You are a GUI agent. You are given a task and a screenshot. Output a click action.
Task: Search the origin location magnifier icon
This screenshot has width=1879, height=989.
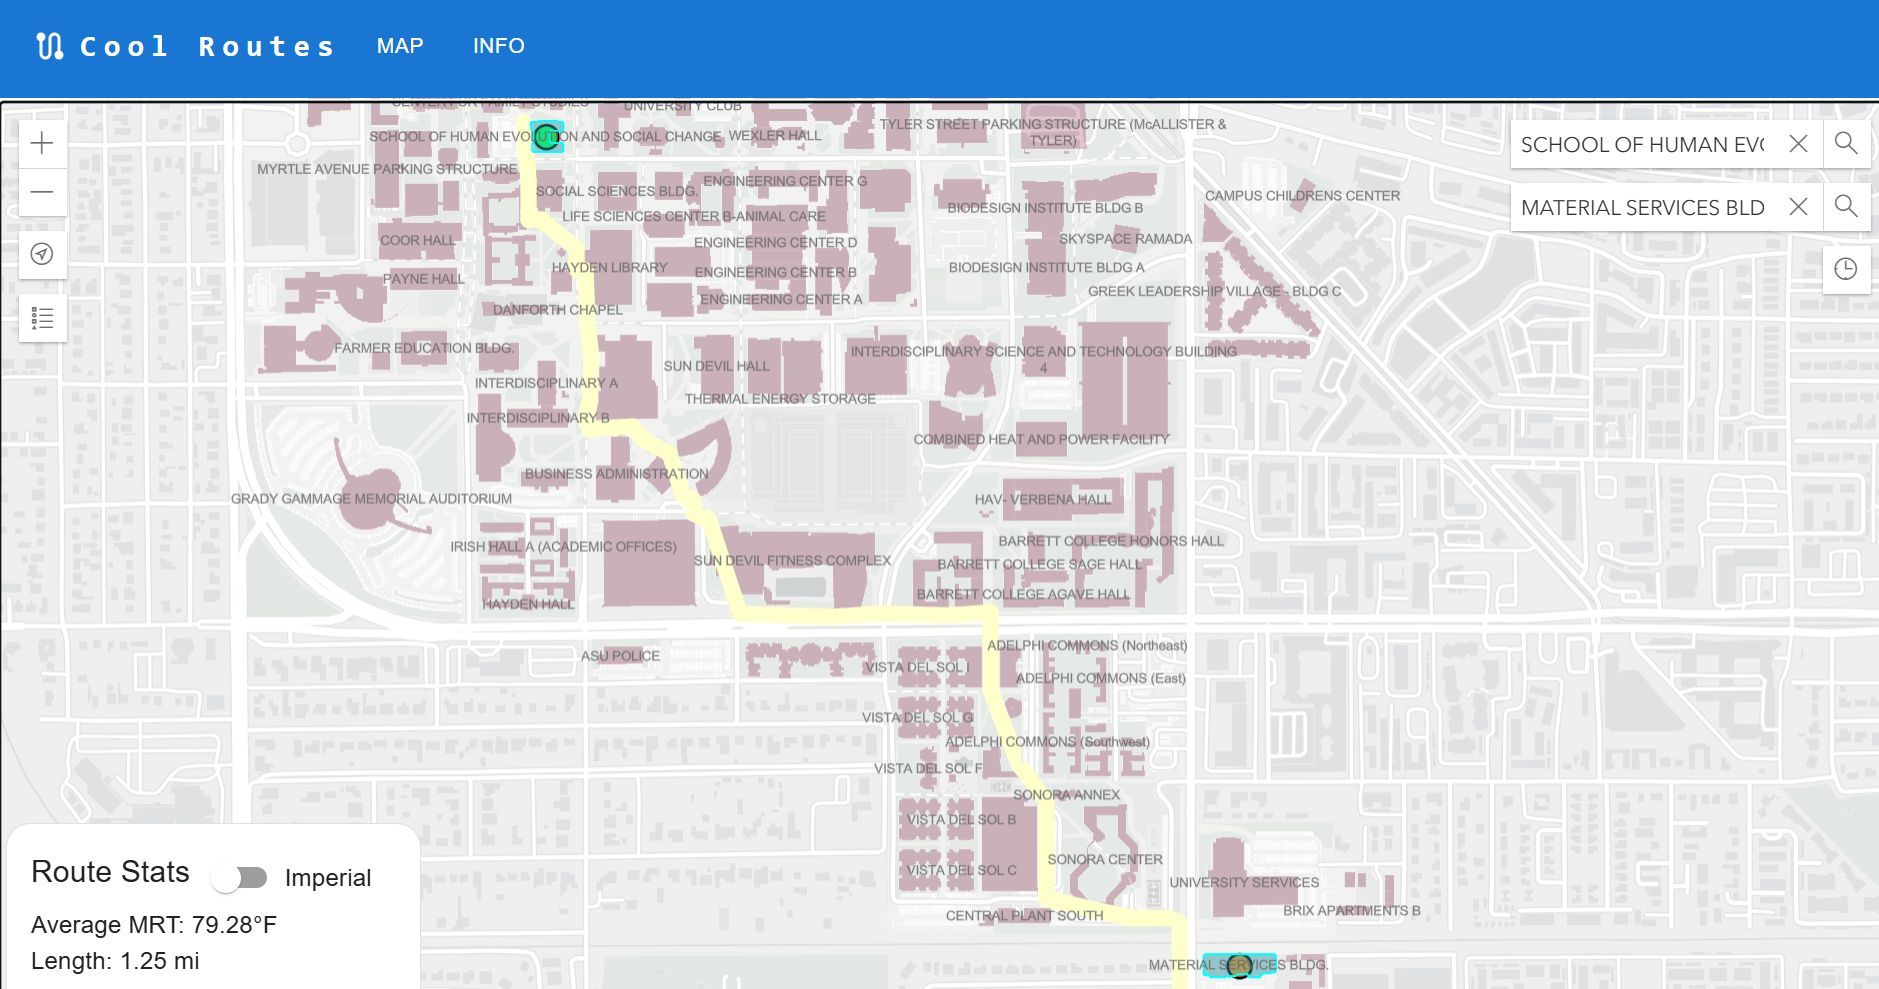(x=1846, y=144)
